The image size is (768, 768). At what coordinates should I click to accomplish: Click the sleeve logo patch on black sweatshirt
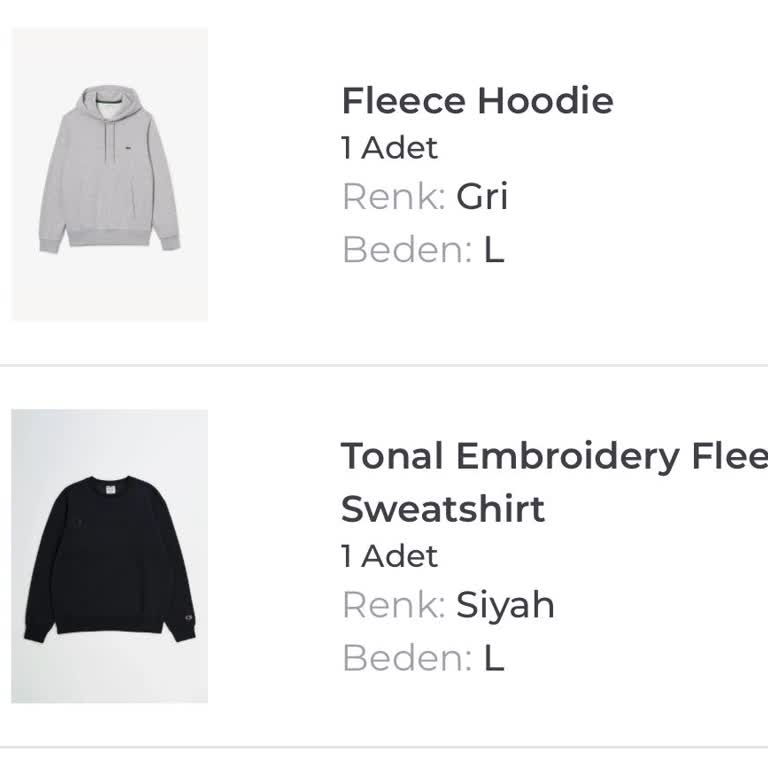(189, 618)
